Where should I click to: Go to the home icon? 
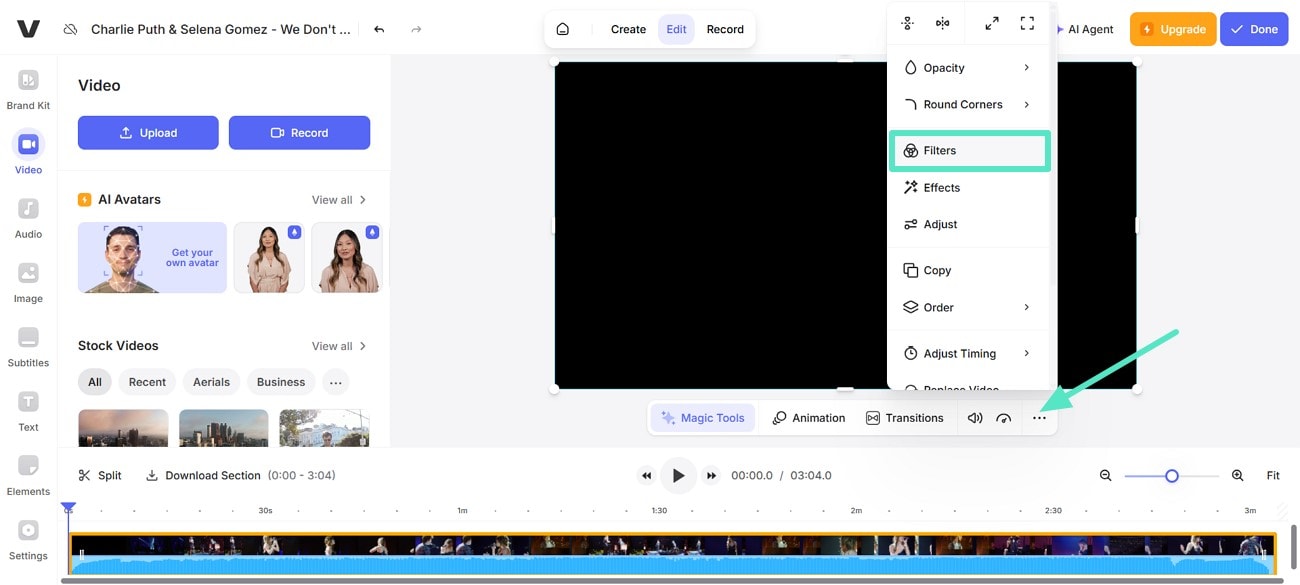tap(563, 29)
